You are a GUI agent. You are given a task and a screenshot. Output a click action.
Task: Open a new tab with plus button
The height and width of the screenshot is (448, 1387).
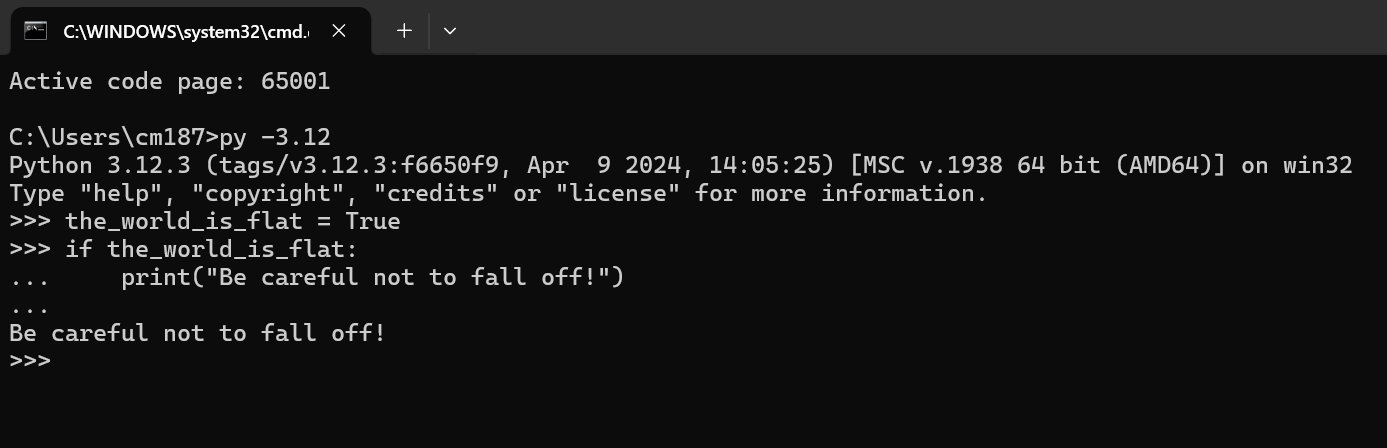(404, 30)
